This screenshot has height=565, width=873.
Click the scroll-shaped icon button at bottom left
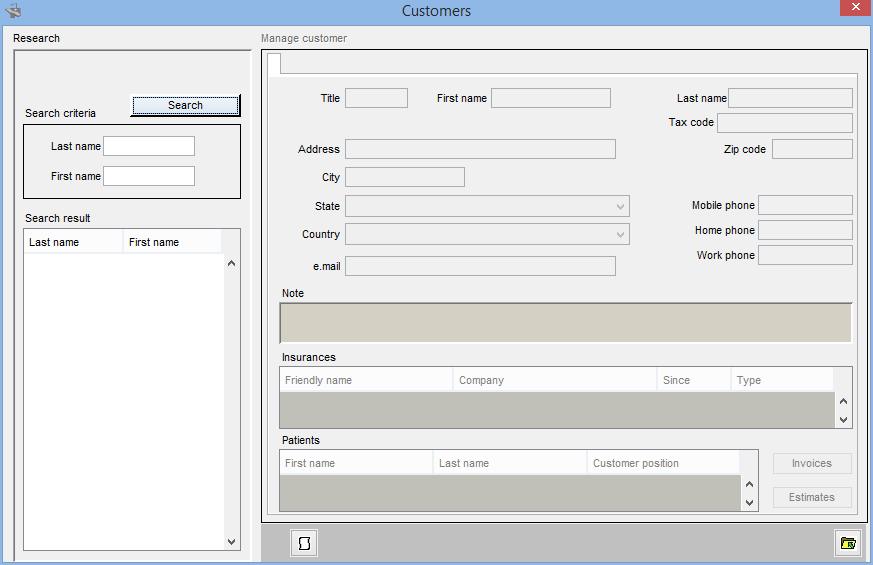coord(304,543)
